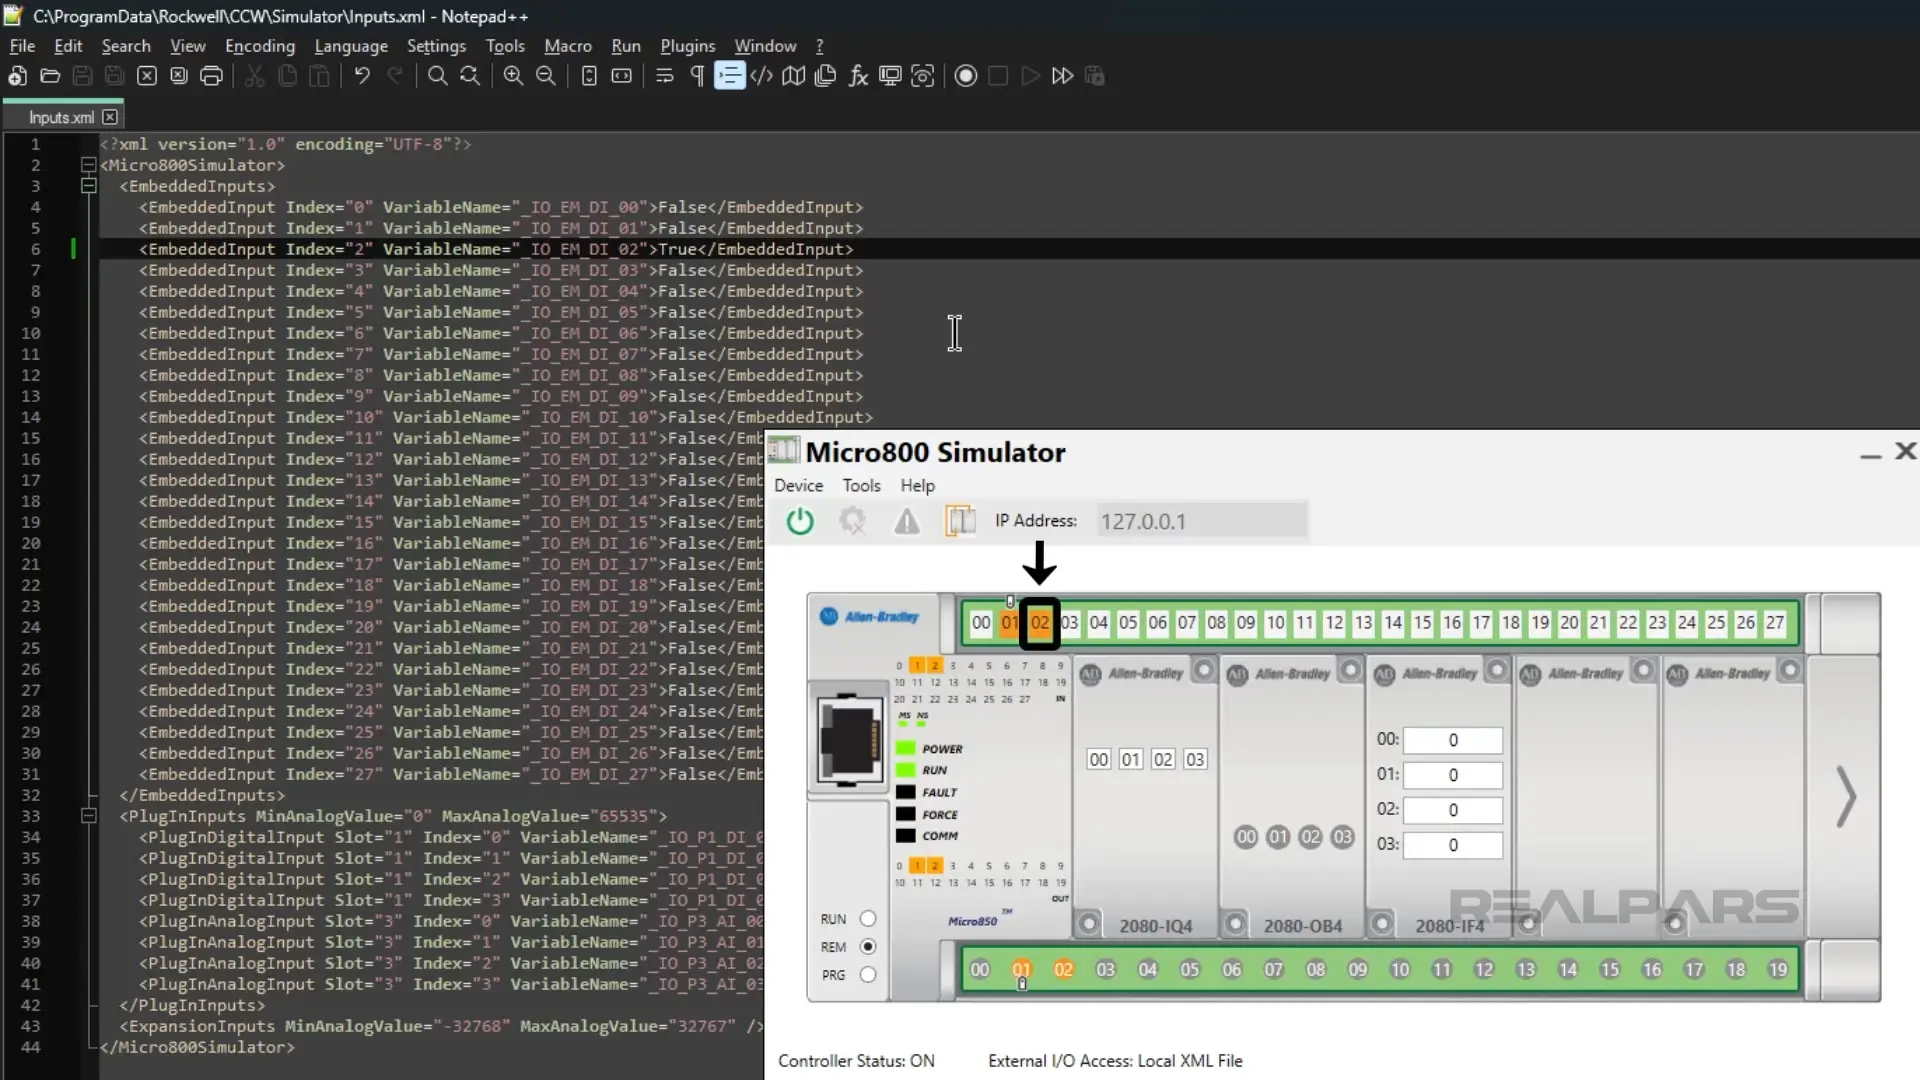Screen dimensions: 1920x1080
Task: Toggle synchronize vertical scrolling icon
Action: pyautogui.click(x=589, y=76)
